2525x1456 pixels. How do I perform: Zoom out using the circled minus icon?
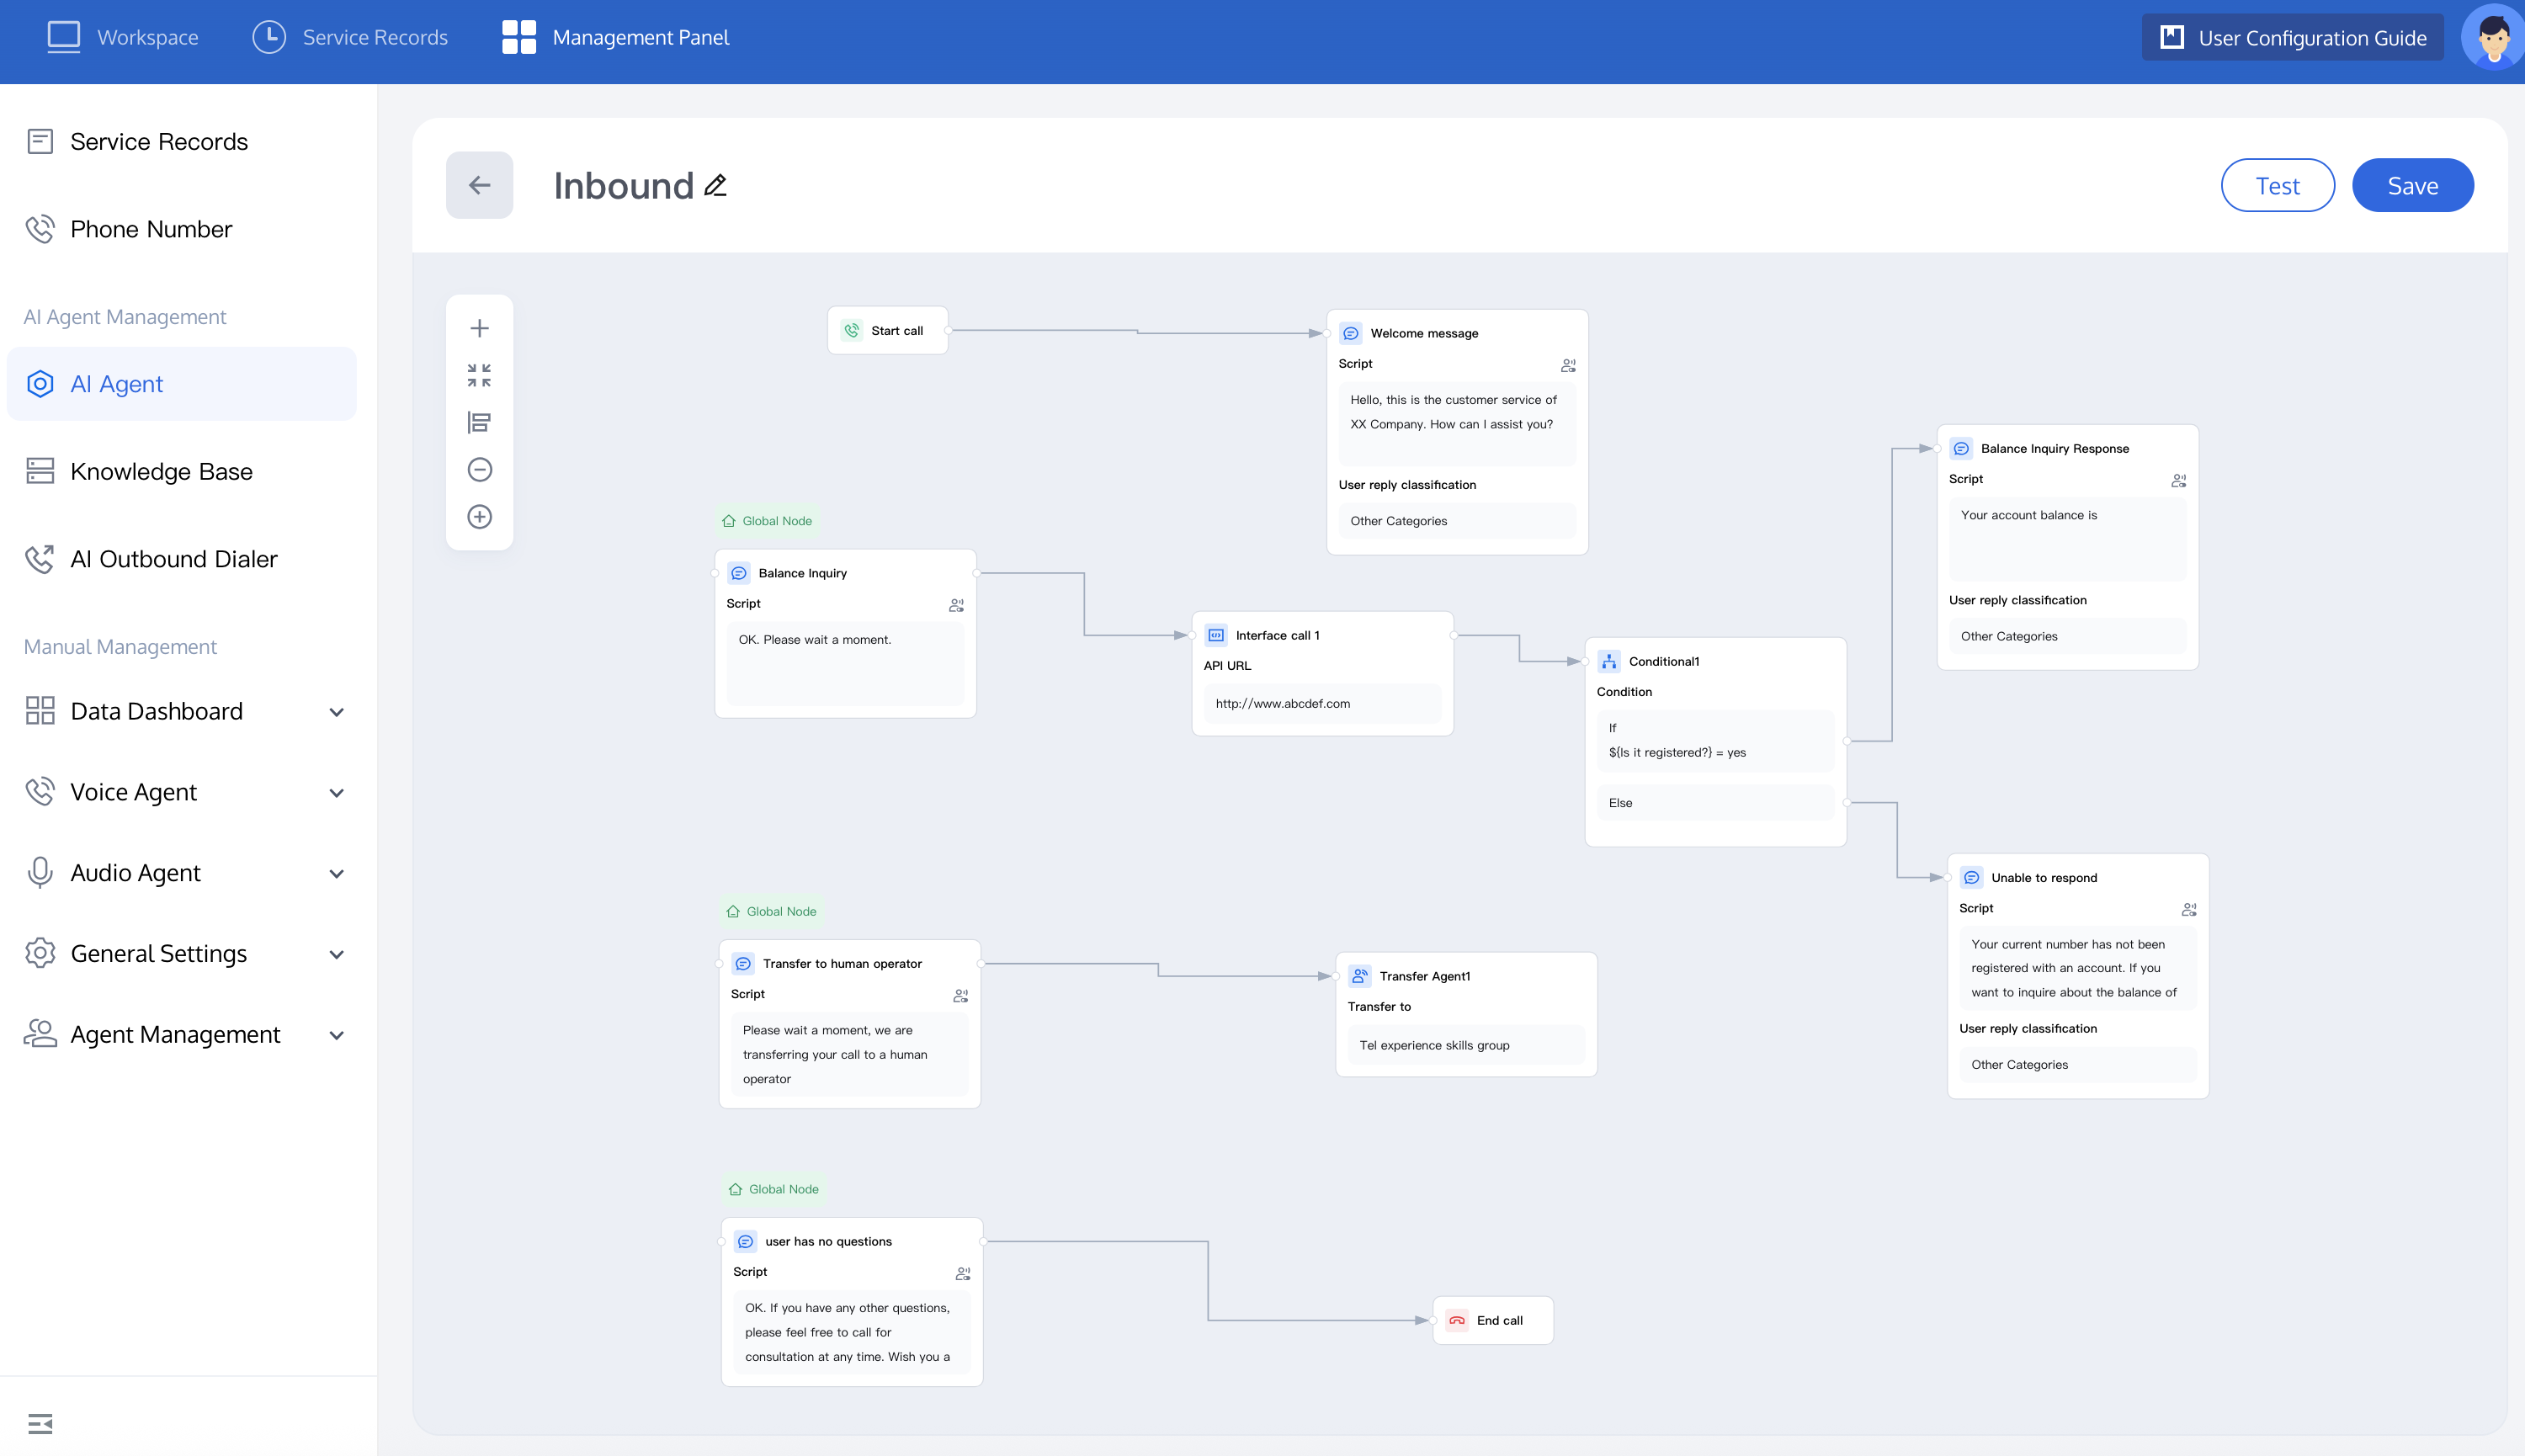[x=479, y=469]
